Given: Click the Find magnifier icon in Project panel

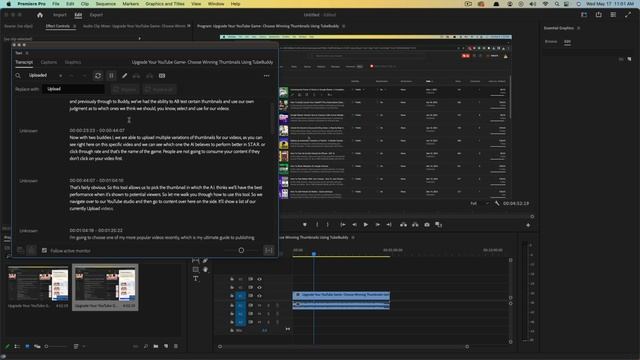Looking at the screenshot, I should coord(146,346).
